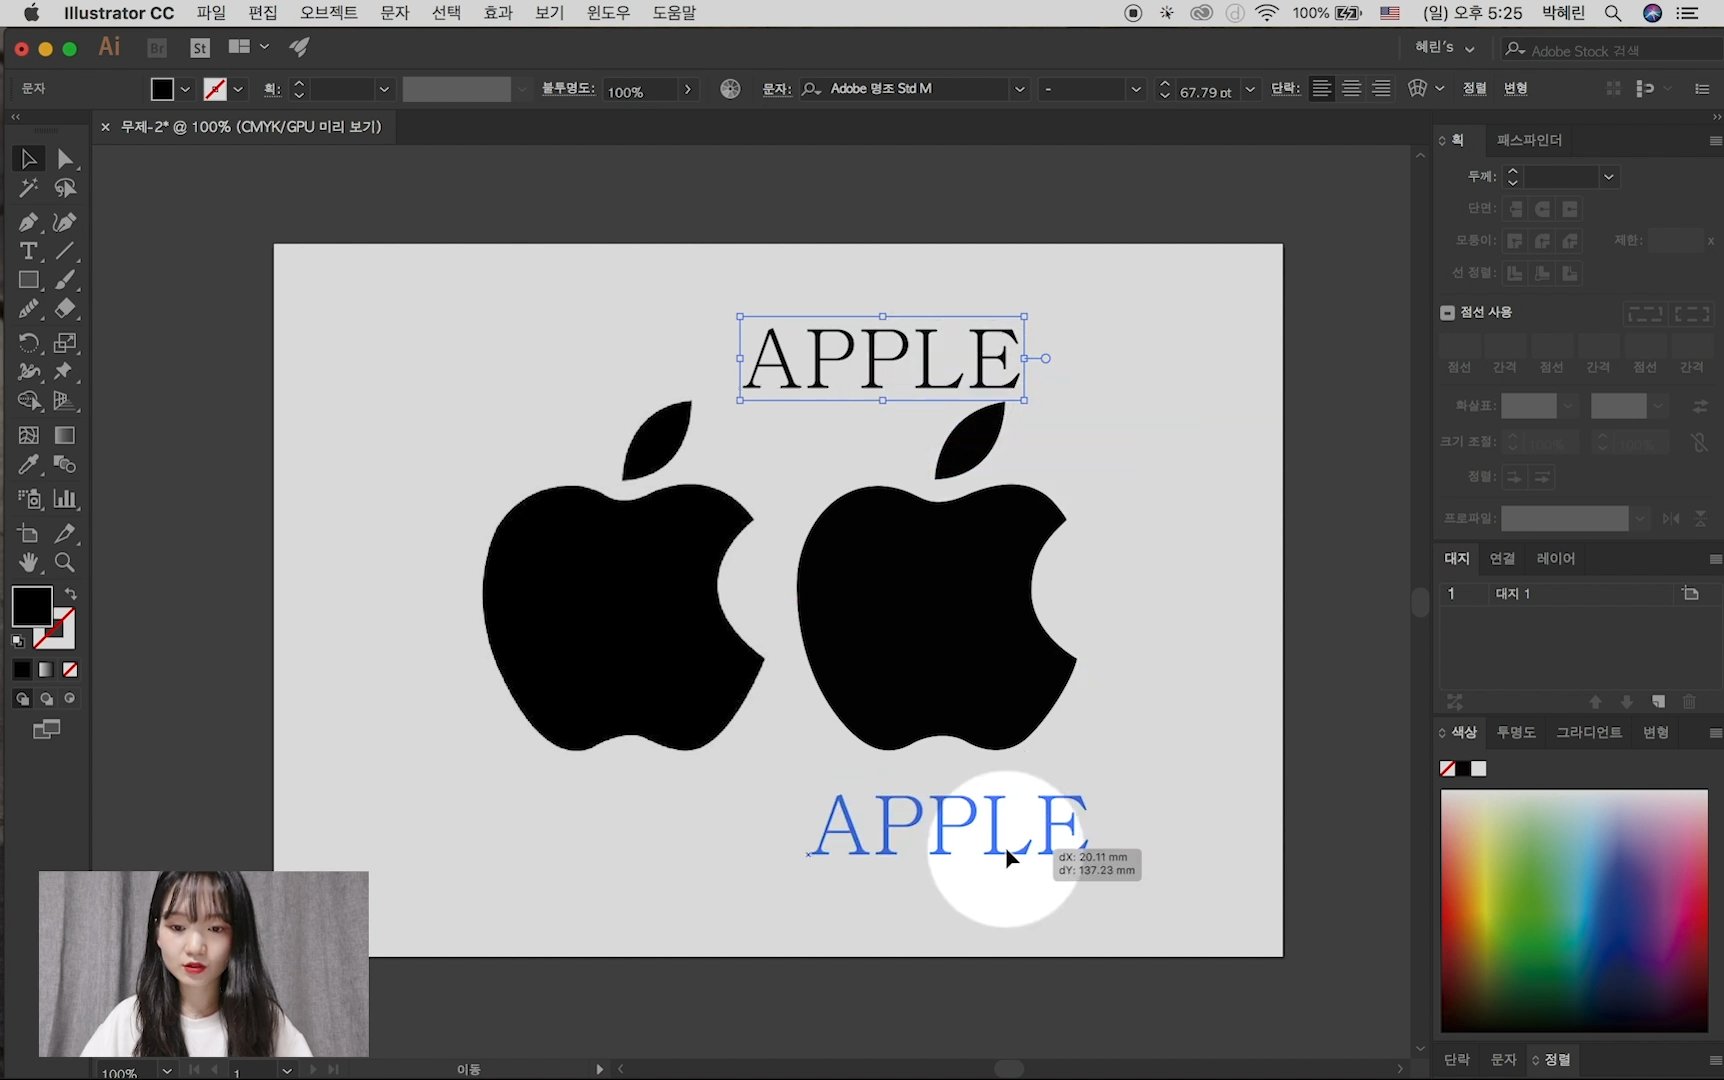Open the font size dropdown
The width and height of the screenshot is (1724, 1080).
(x=1250, y=89)
